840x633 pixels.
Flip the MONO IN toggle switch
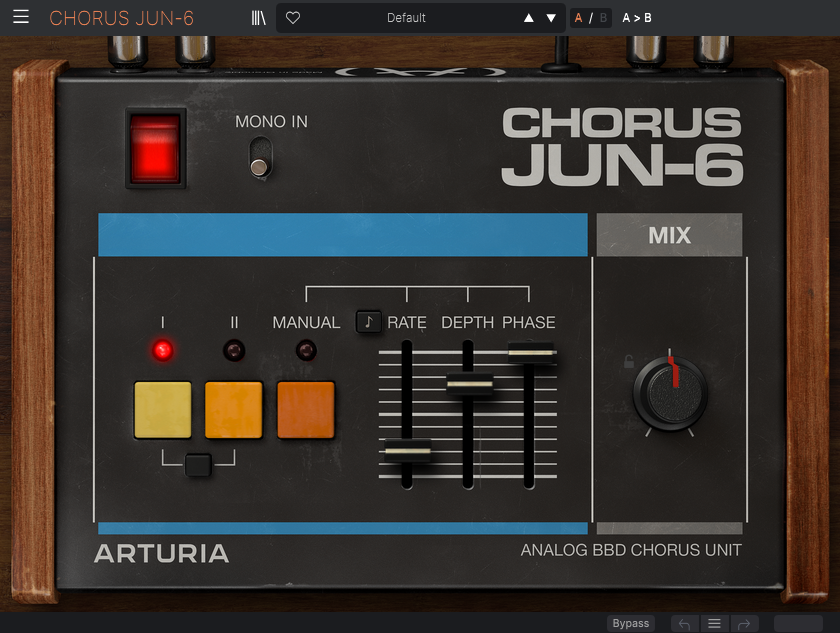261,157
